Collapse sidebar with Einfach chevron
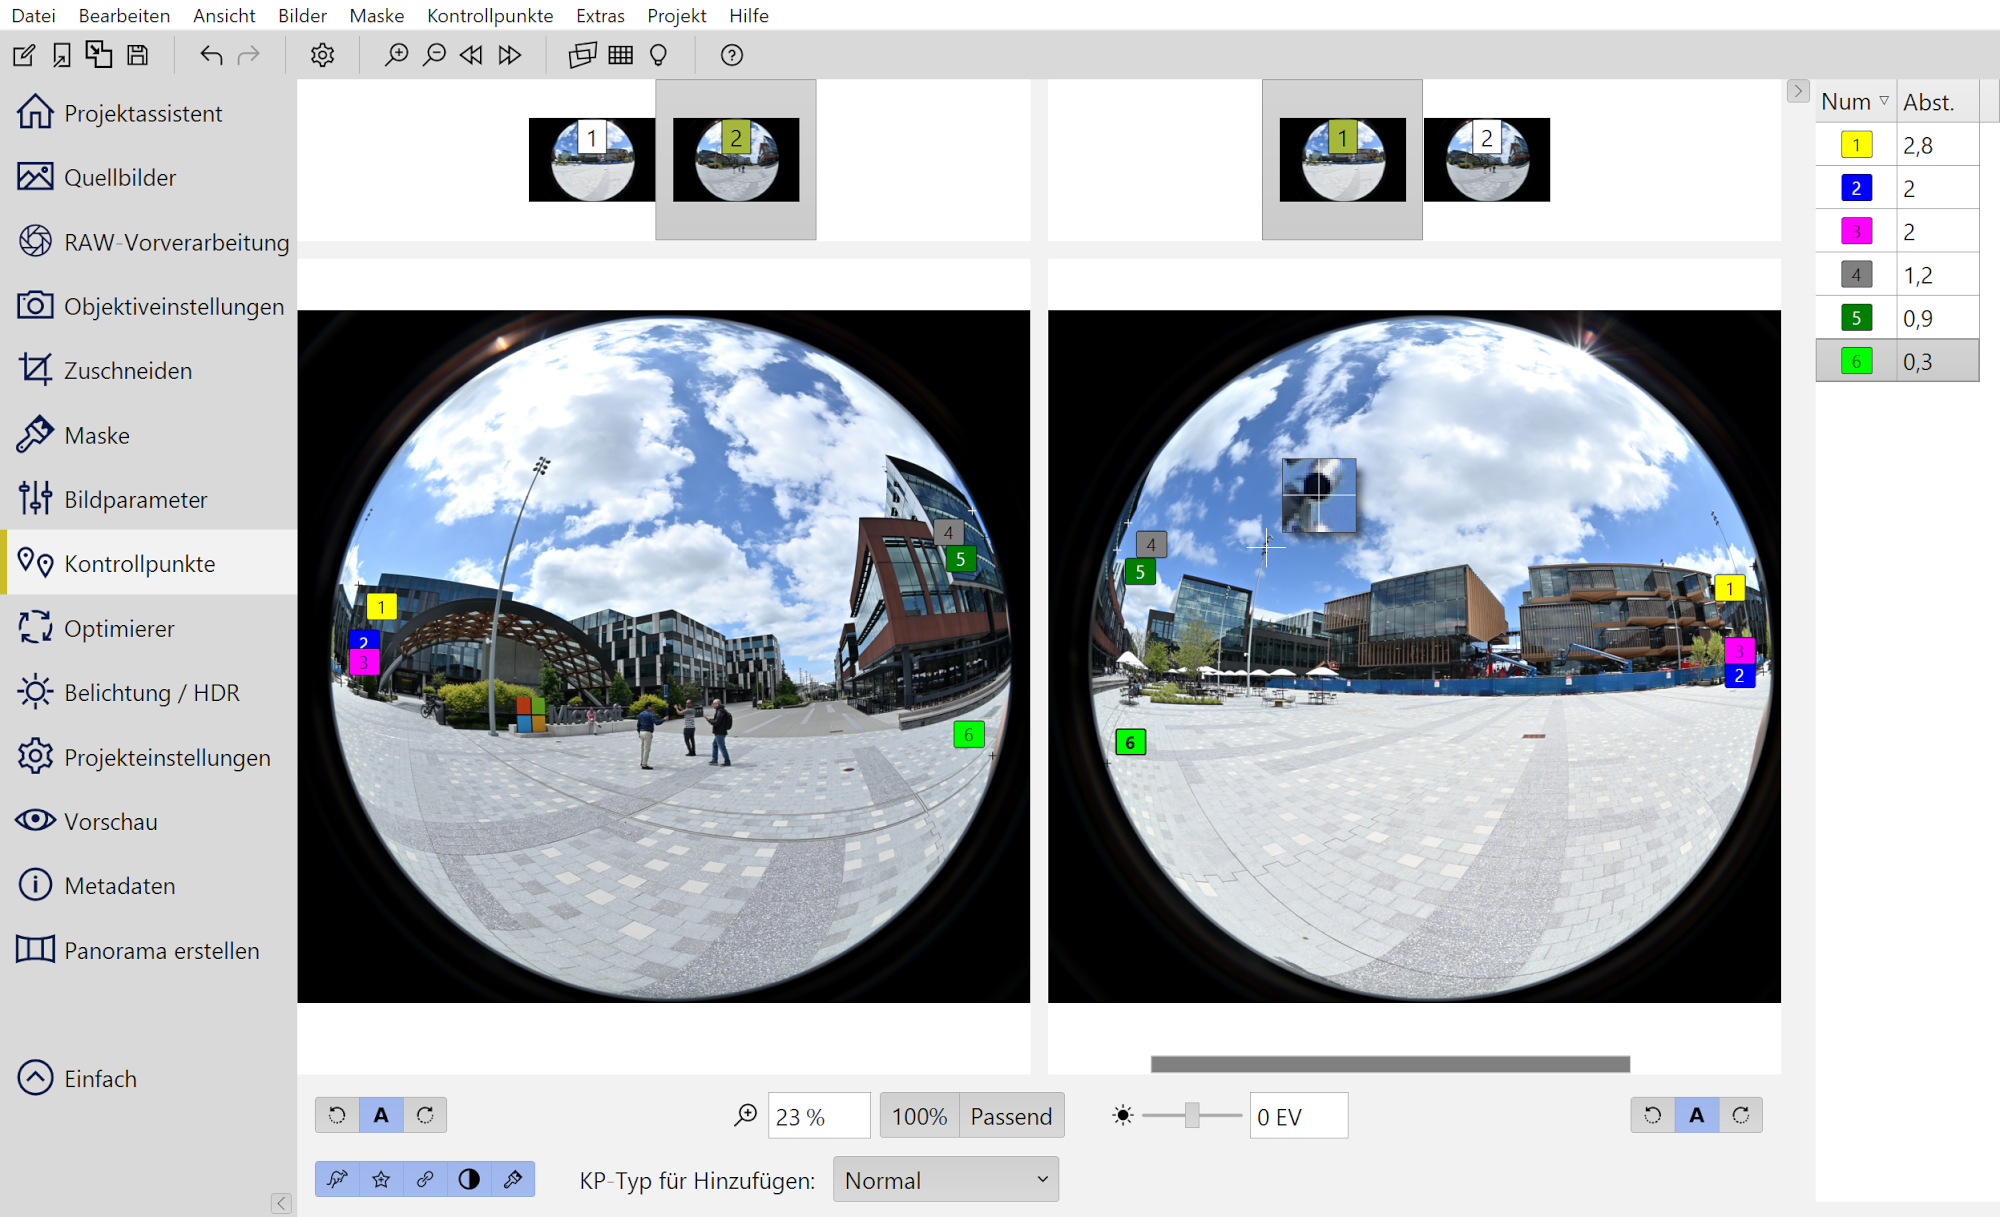The image size is (2000, 1217). [x=36, y=1078]
